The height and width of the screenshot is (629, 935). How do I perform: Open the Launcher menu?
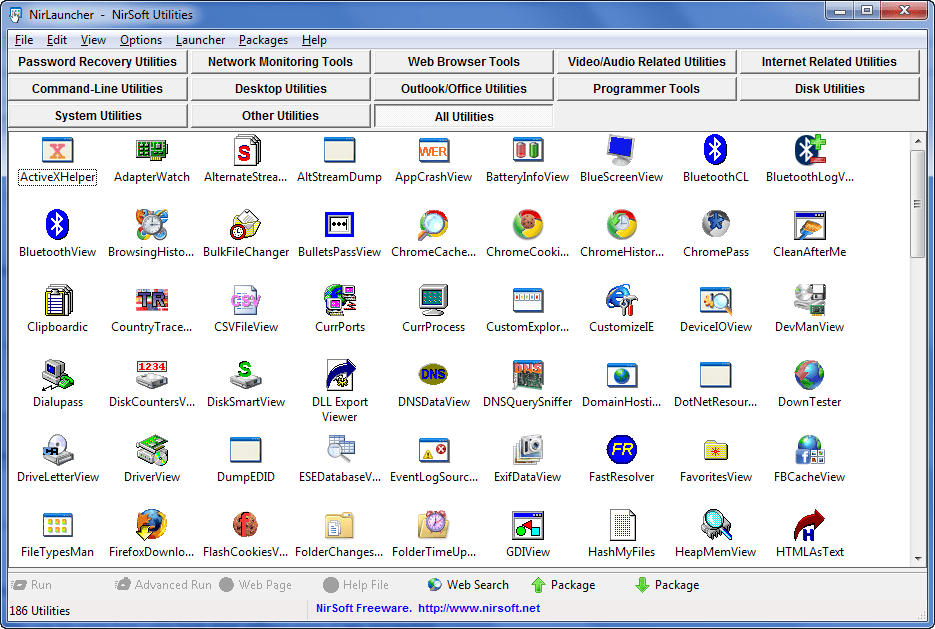coord(200,40)
